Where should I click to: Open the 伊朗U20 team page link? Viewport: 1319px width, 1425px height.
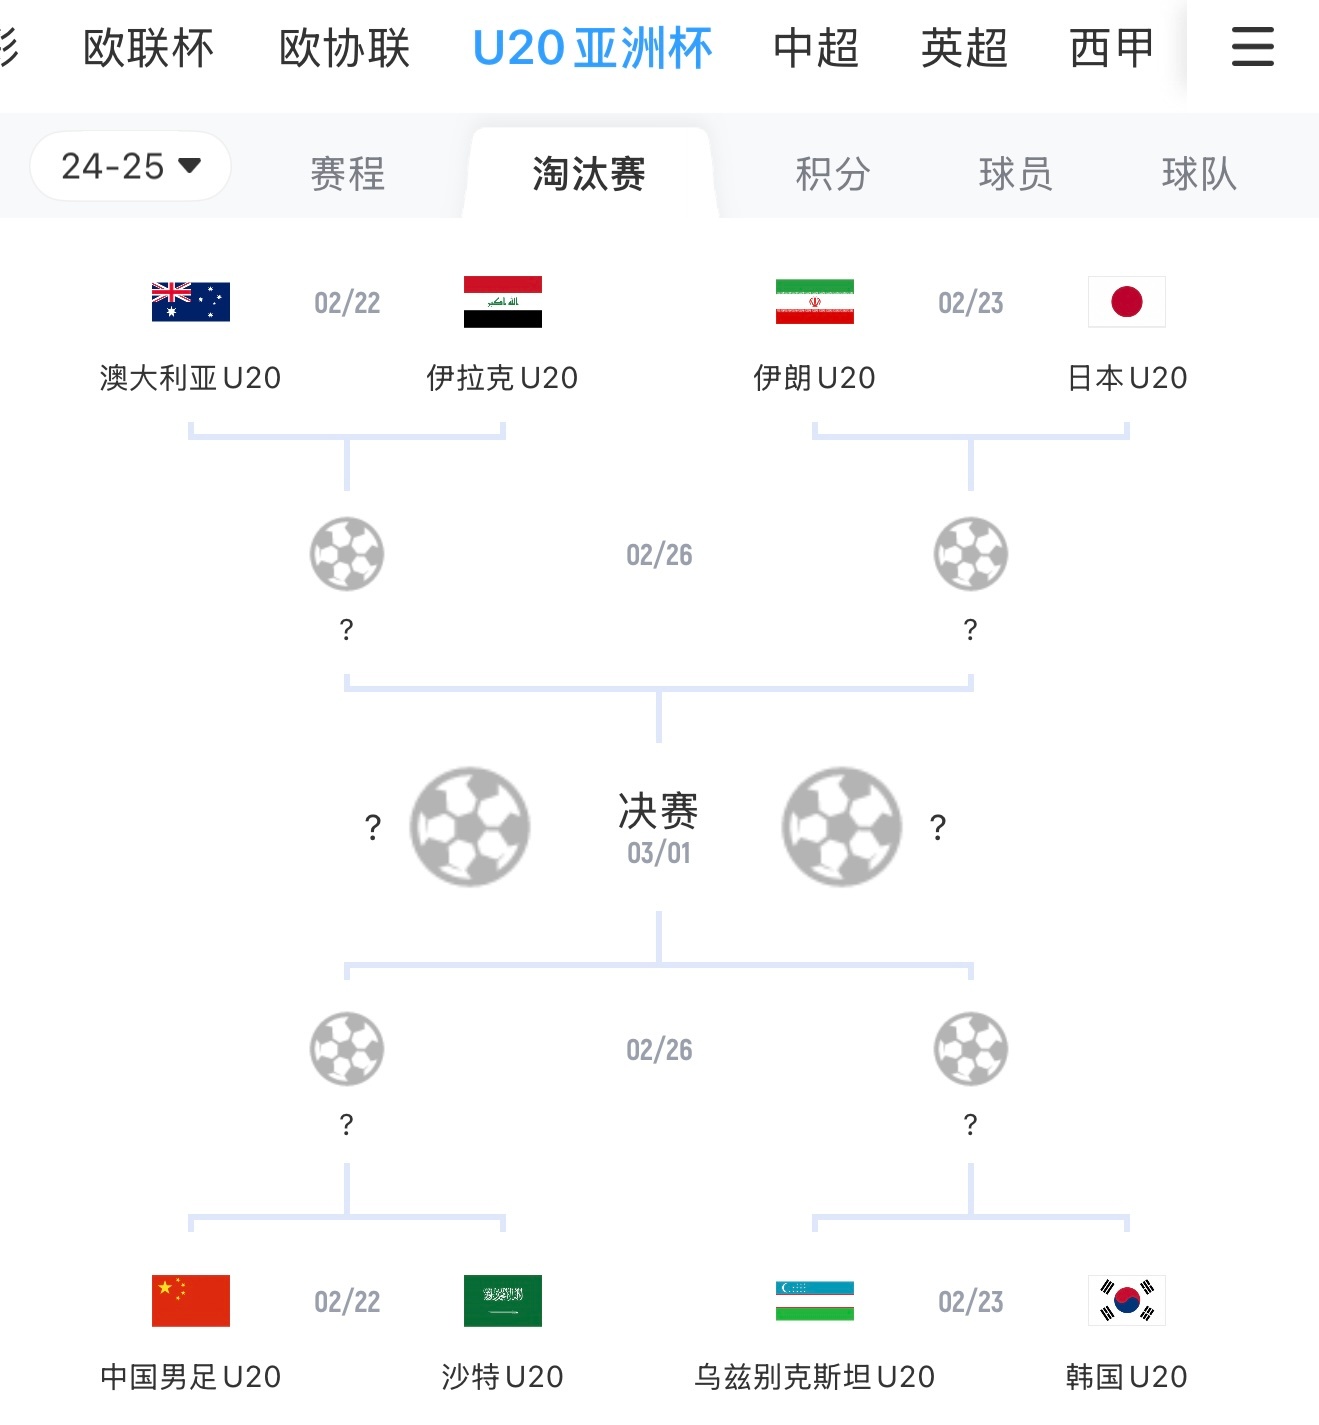click(813, 378)
